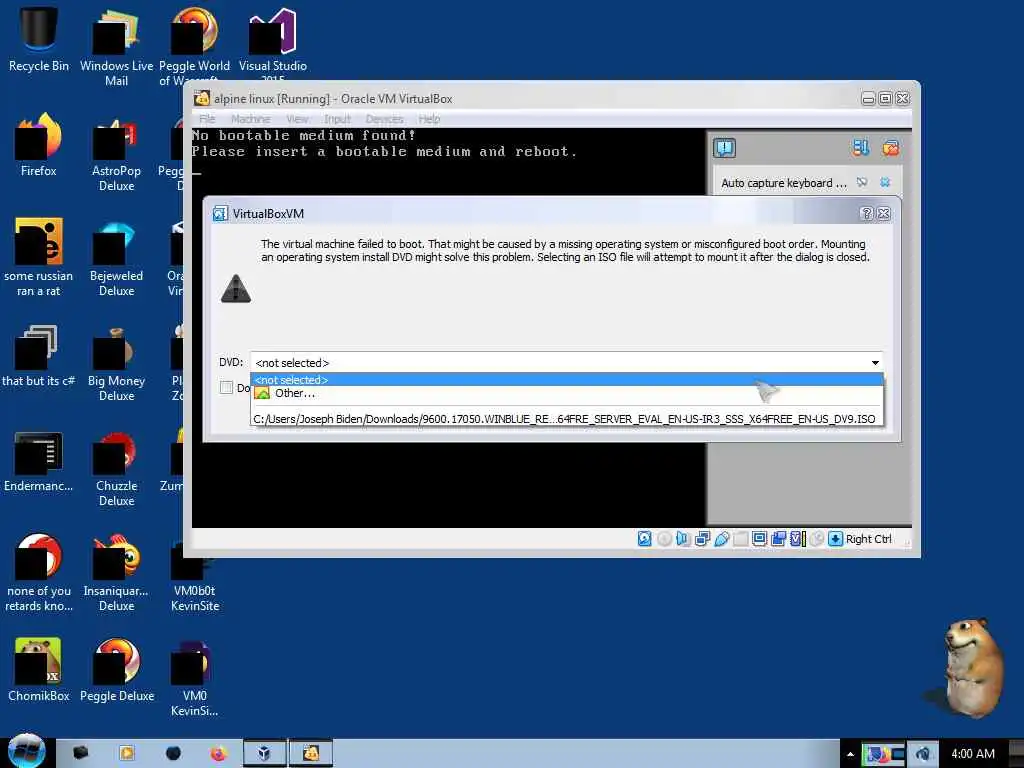Select the highlighted <not selected> list option
The width and height of the screenshot is (1024, 768).
(566, 379)
